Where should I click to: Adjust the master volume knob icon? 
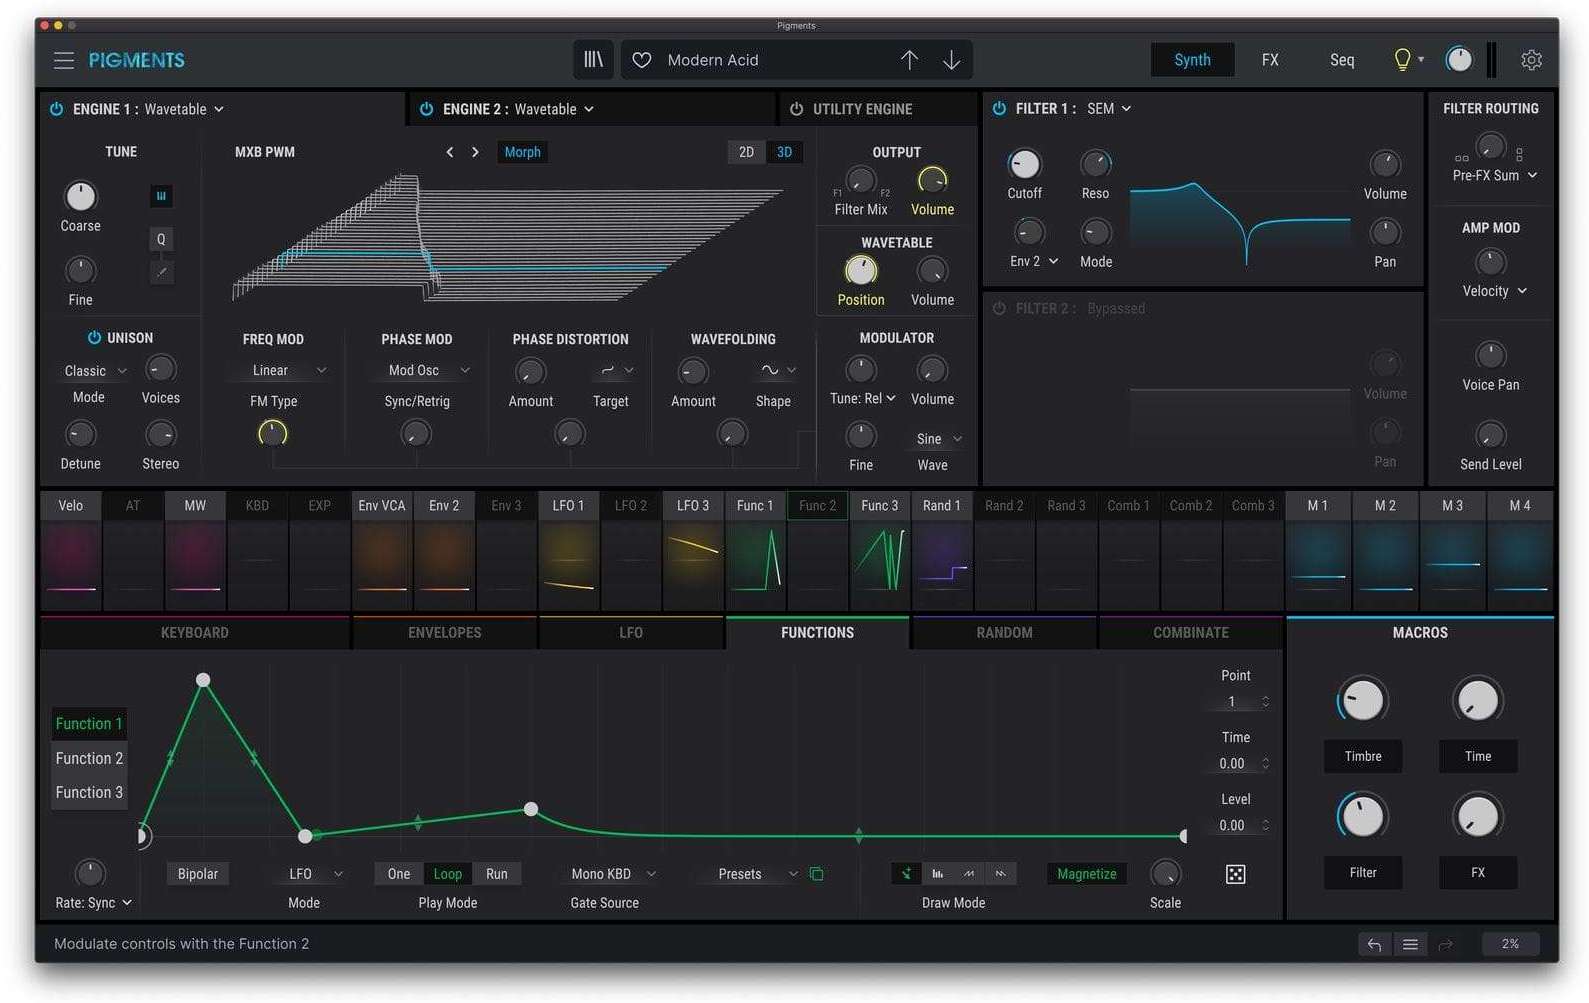coord(1459,60)
